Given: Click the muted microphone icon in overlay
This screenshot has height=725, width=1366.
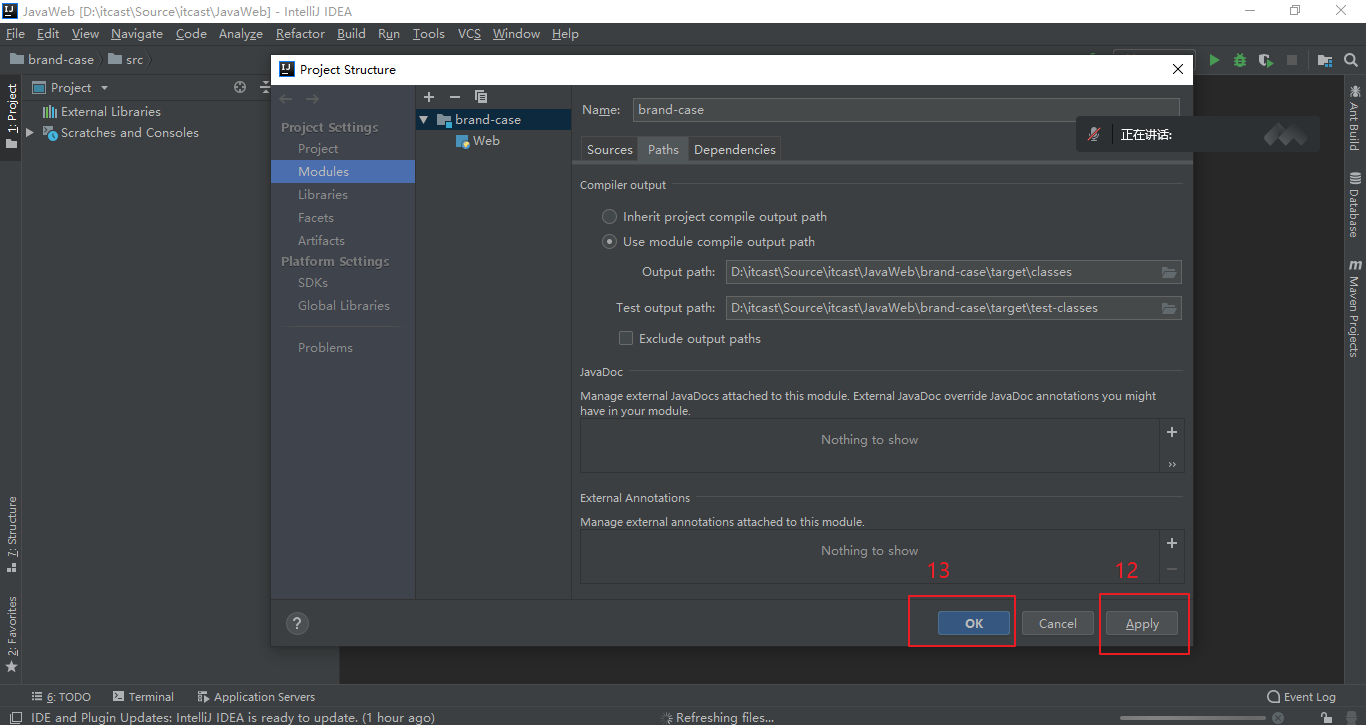Looking at the screenshot, I should click(1095, 134).
